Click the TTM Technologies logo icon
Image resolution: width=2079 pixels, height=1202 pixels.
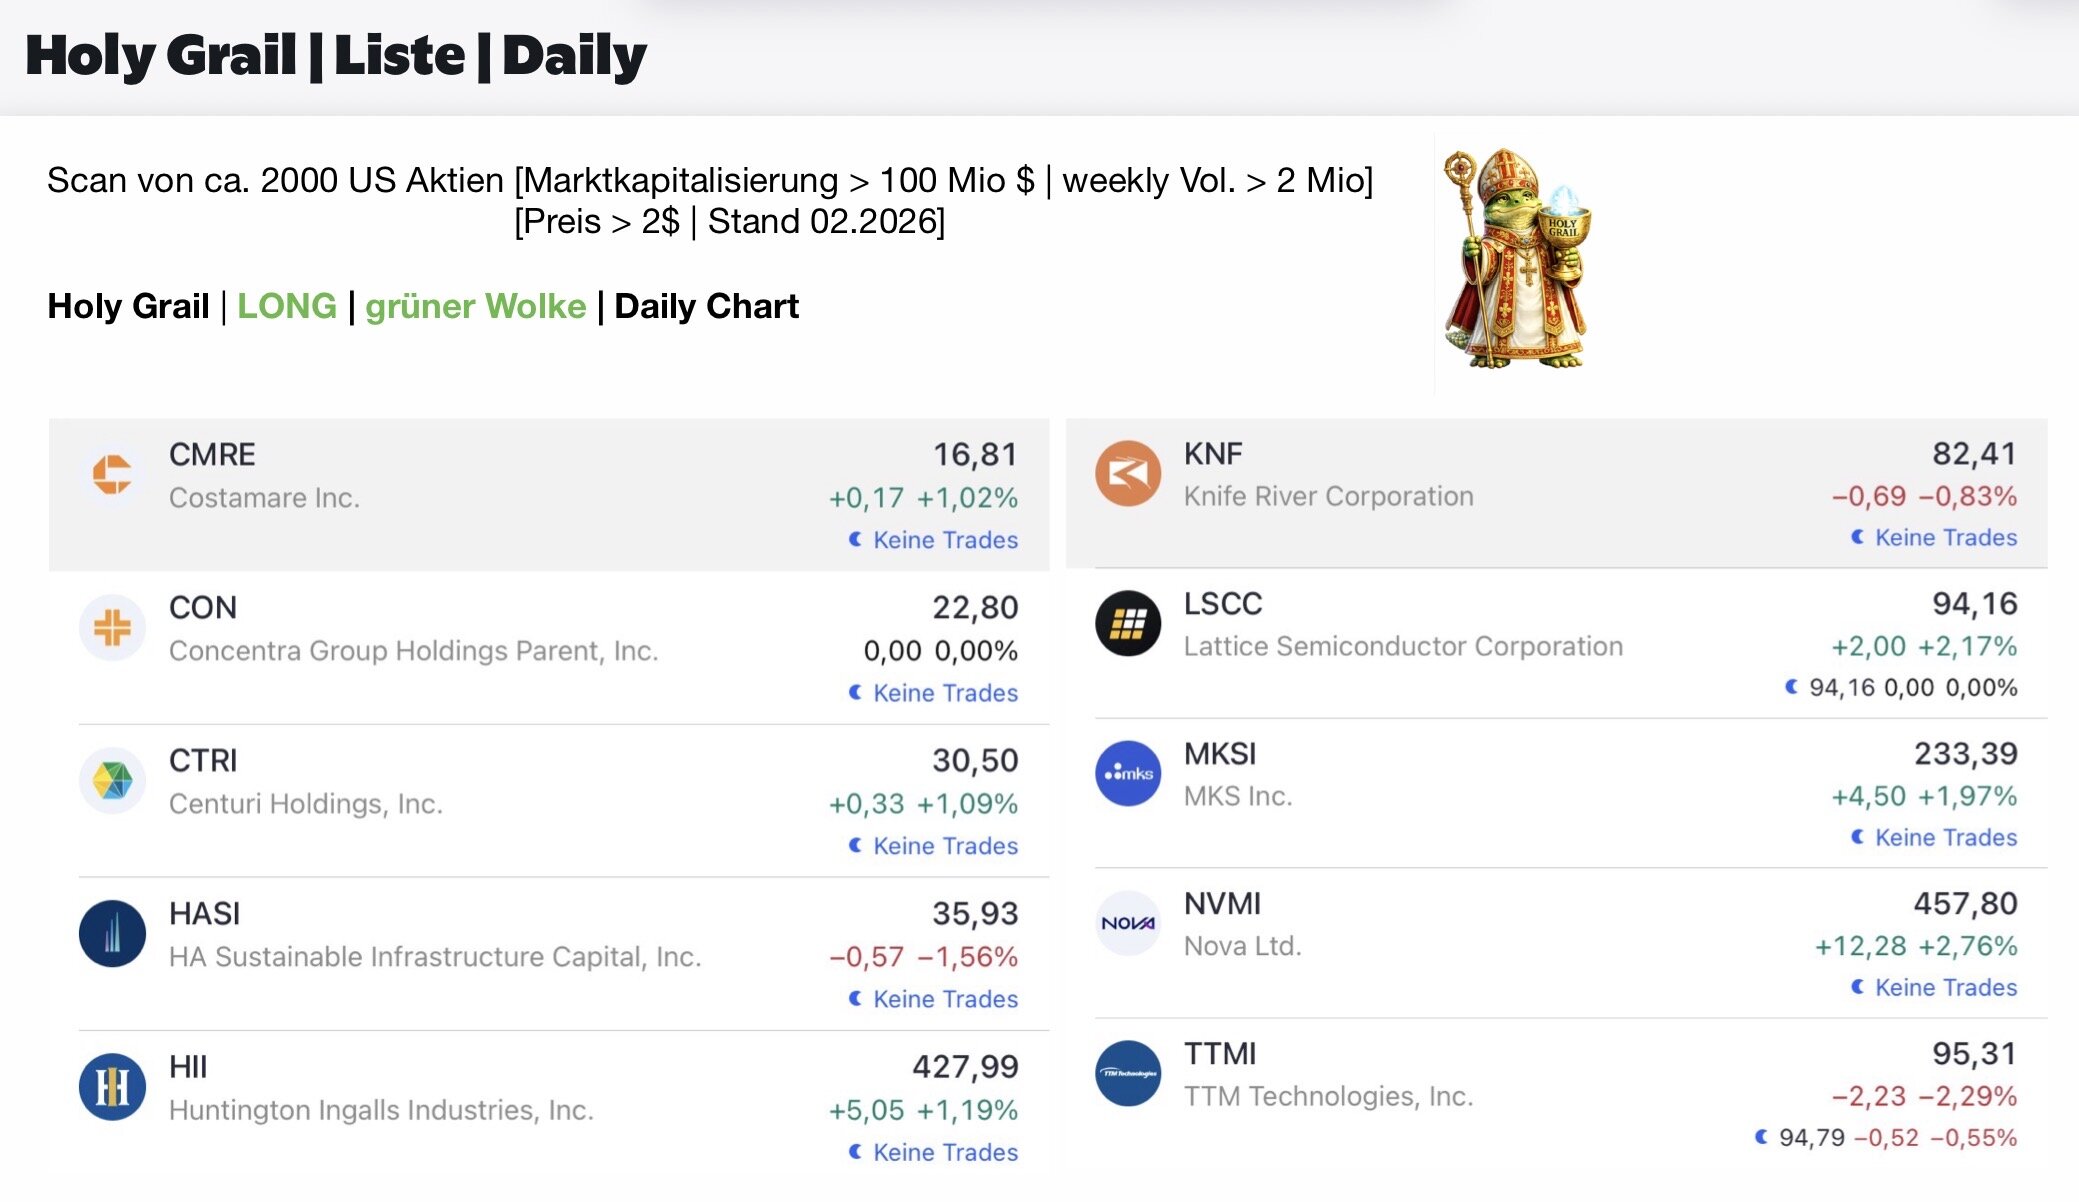[1128, 1074]
